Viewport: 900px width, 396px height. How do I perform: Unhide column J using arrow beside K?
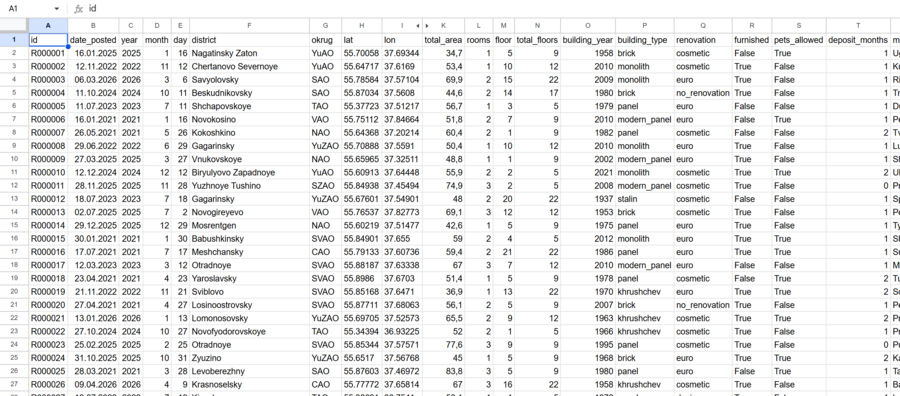click(x=426, y=25)
